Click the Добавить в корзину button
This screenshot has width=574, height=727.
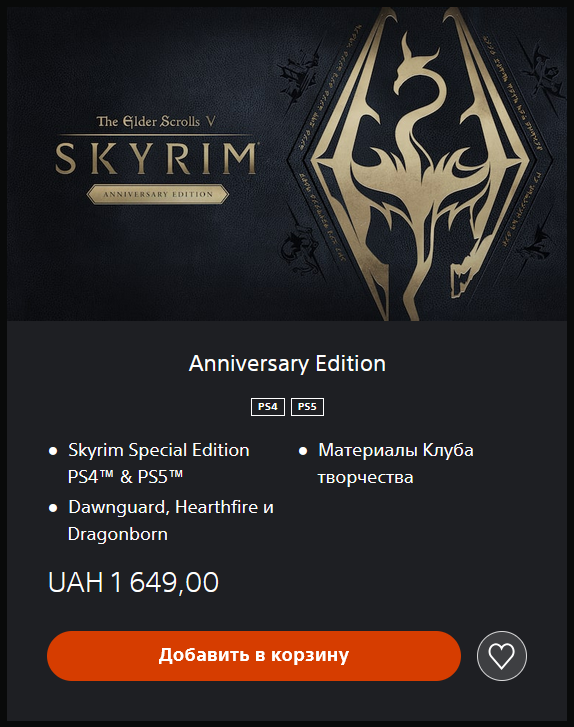pos(254,656)
